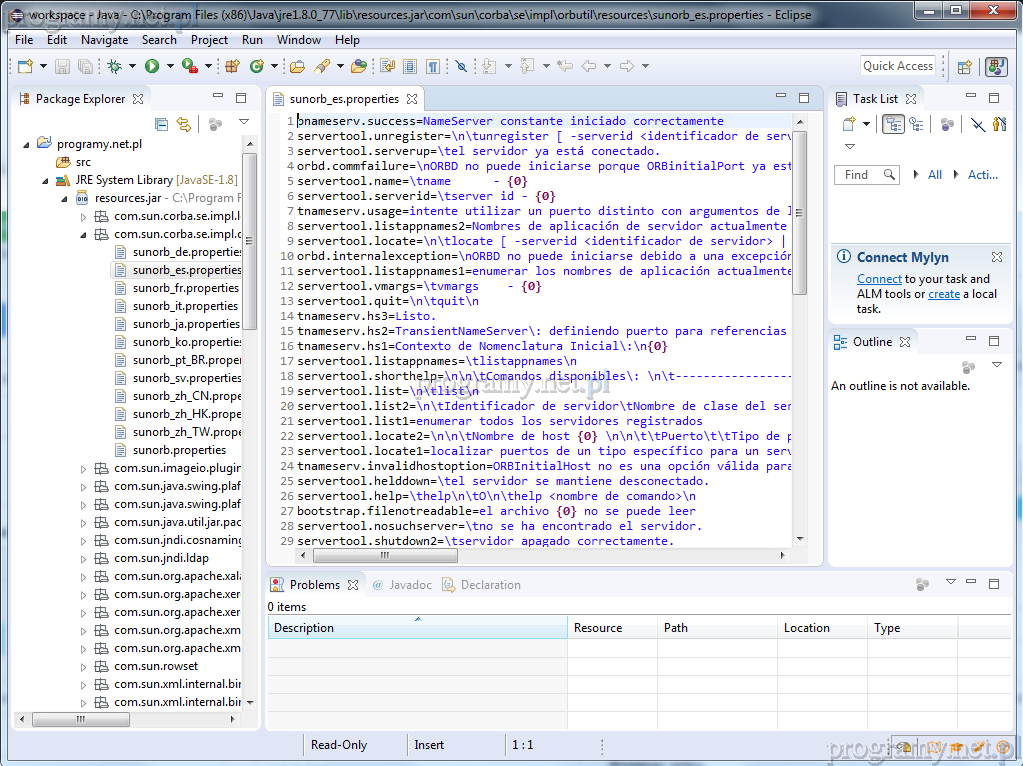Viewport: 1023px width, 766px height.
Task: Expand the com.sun.imageio.plugins package node
Action: [x=85, y=468]
